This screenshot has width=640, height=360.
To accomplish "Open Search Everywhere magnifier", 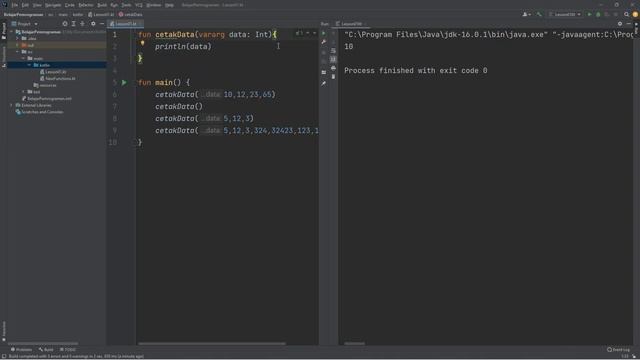I will 627,14.
